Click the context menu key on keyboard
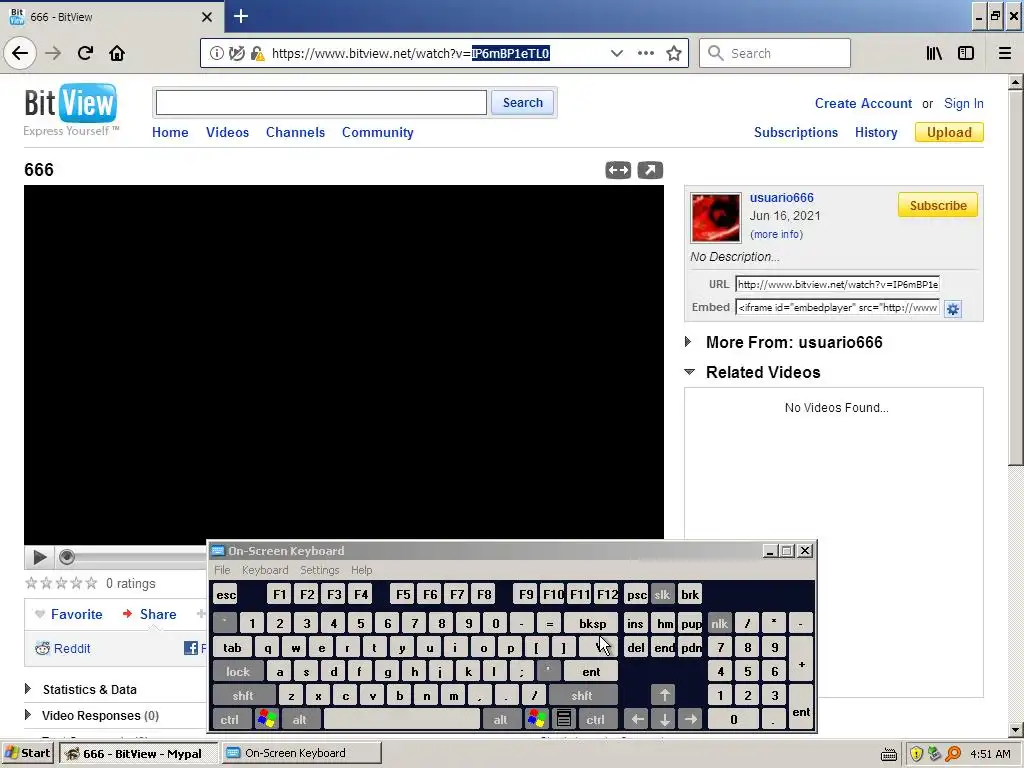The height and width of the screenshot is (768, 1024). [x=564, y=720]
